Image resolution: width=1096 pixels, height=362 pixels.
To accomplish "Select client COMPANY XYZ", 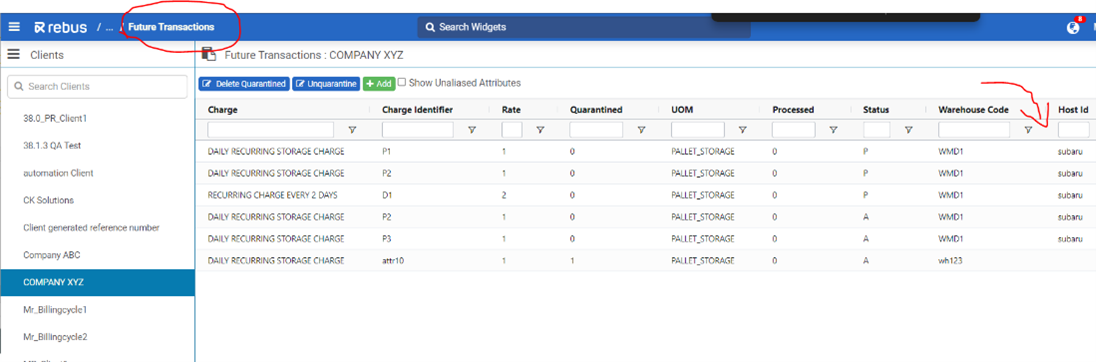I will [x=97, y=282].
